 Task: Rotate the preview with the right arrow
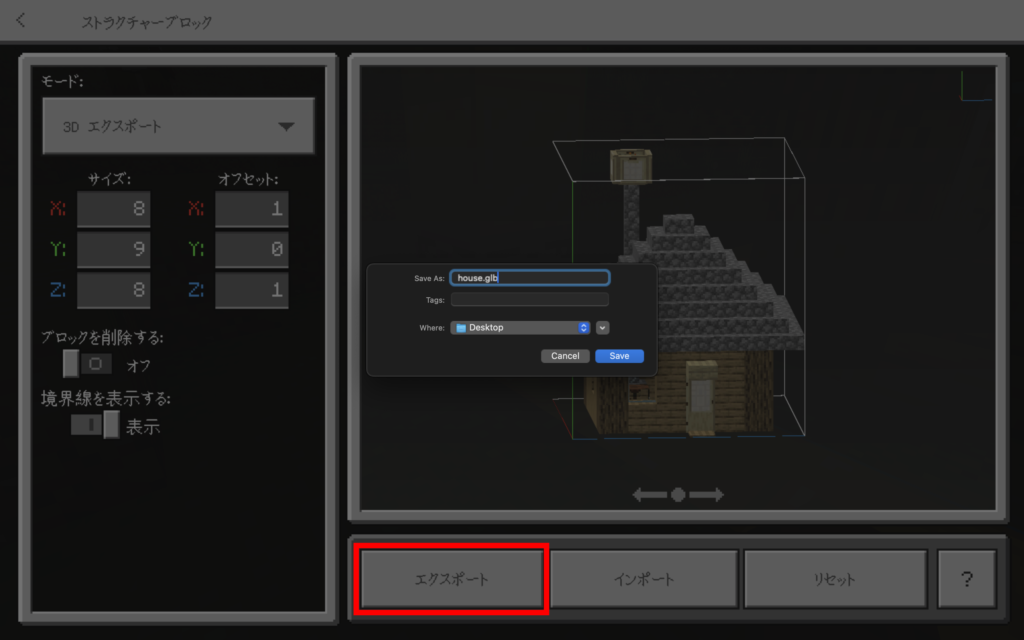pos(707,495)
